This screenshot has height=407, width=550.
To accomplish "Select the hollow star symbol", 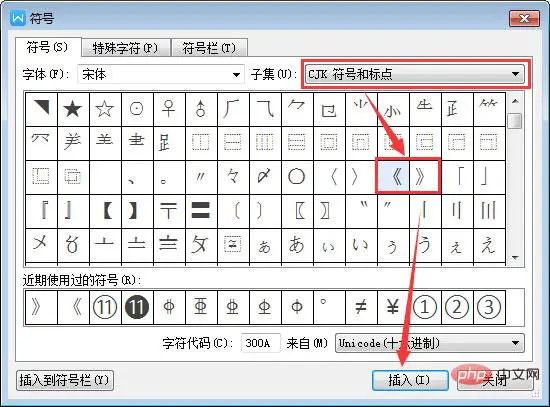I will (x=105, y=109).
